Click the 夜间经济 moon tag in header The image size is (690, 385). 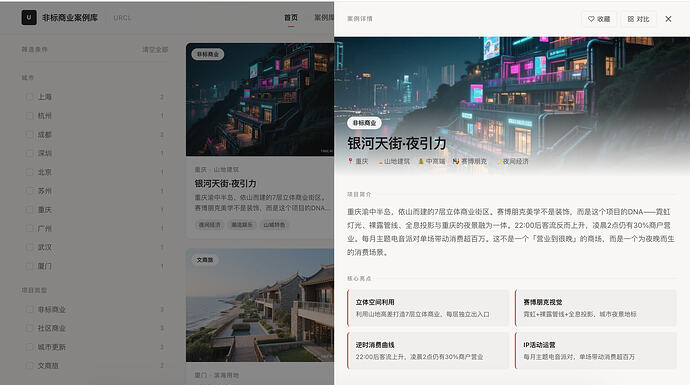click(512, 161)
